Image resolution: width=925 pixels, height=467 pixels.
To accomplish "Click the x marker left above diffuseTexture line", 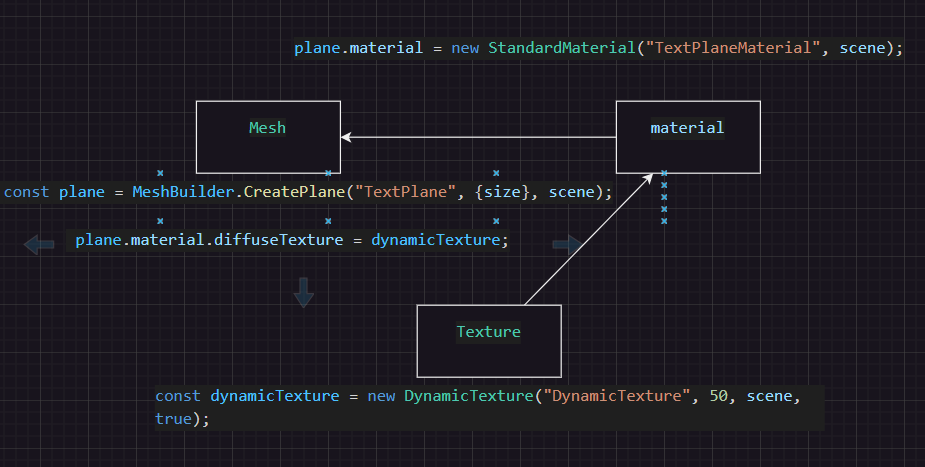I will pyautogui.click(x=160, y=220).
